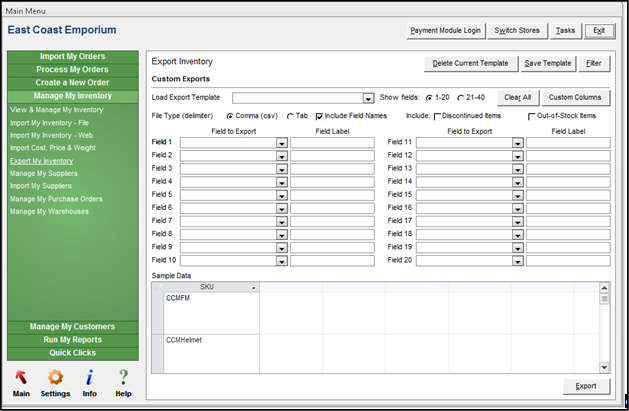Open the Load Export Template dropdown
Image resolution: width=629 pixels, height=411 pixels.
[x=368, y=98]
